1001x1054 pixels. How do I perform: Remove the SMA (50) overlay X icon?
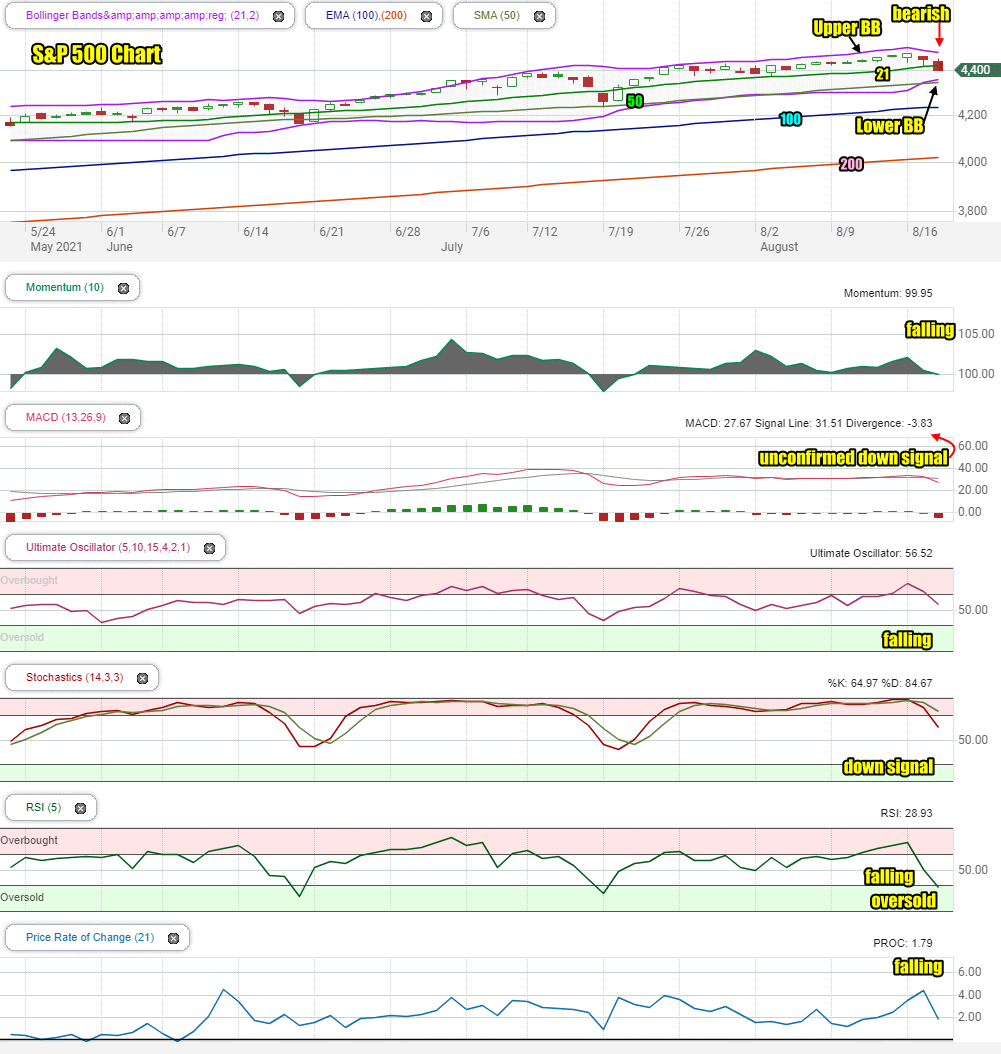pos(539,16)
